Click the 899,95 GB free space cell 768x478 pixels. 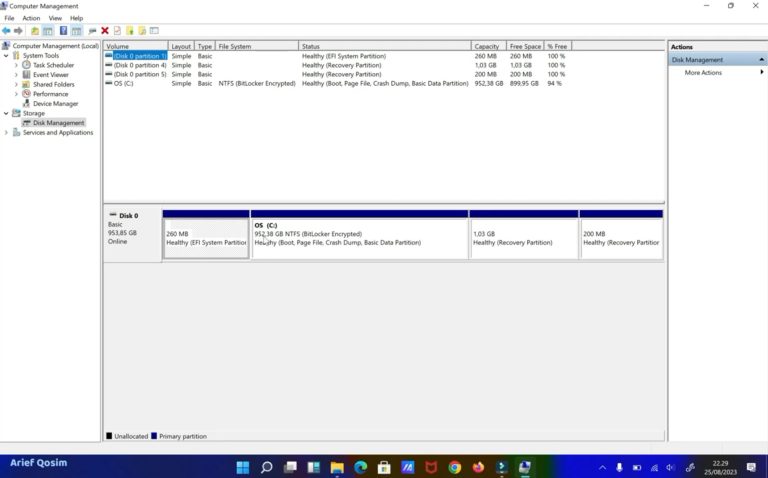click(x=524, y=84)
